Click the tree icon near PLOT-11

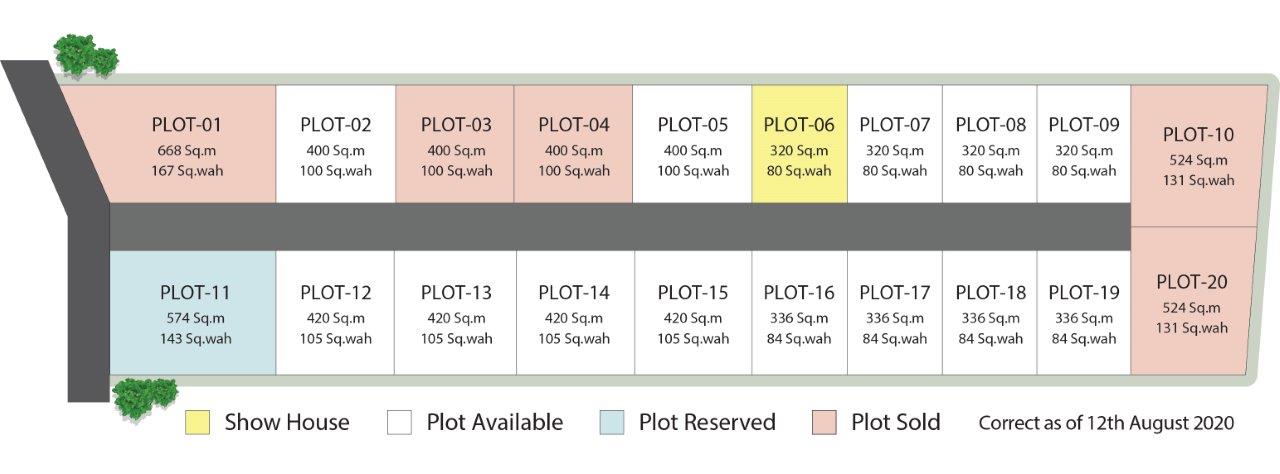point(145,396)
